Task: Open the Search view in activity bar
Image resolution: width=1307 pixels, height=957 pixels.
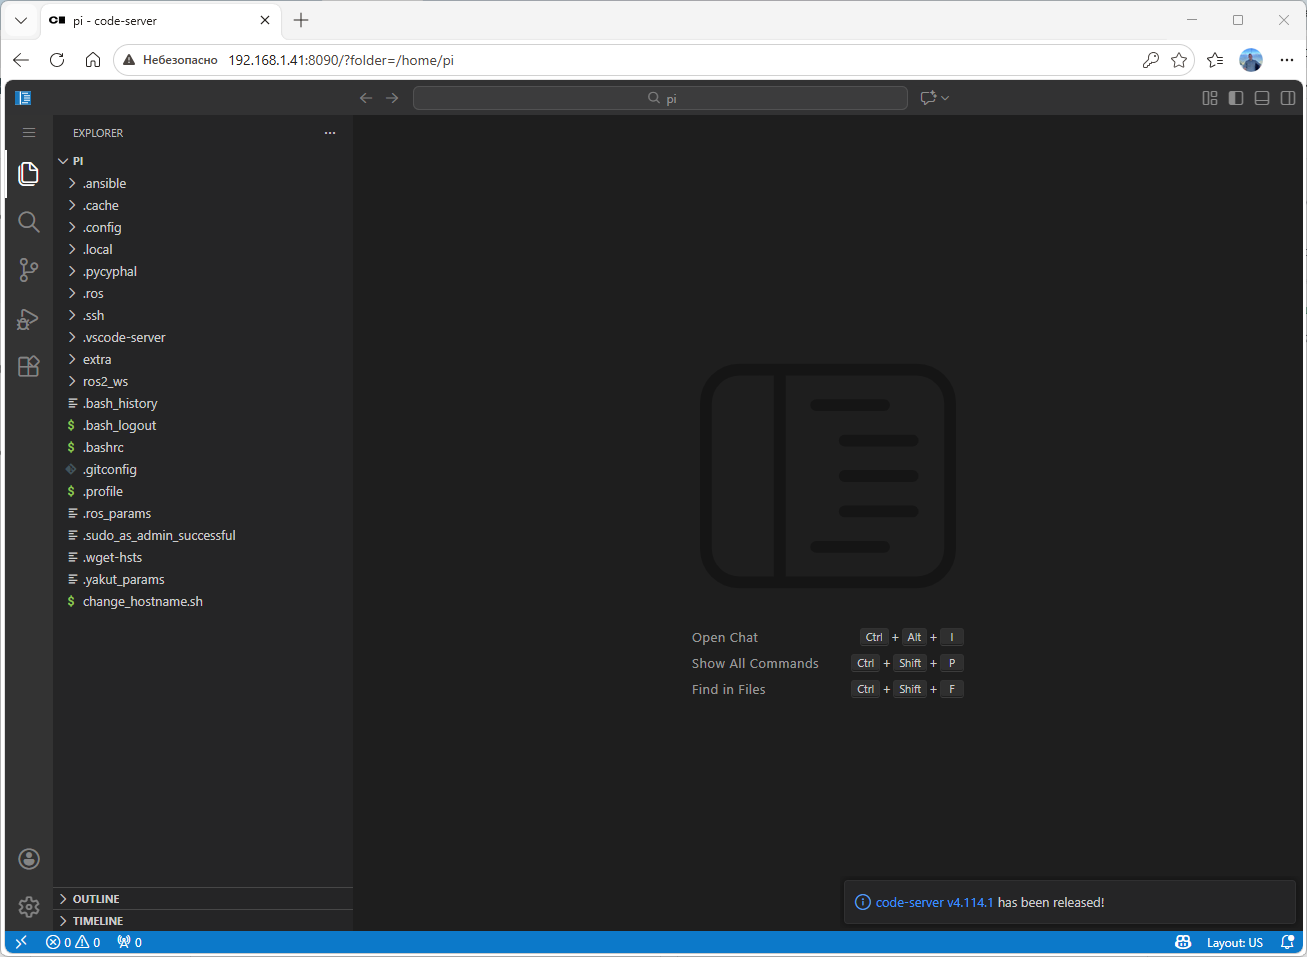Action: coord(29,222)
